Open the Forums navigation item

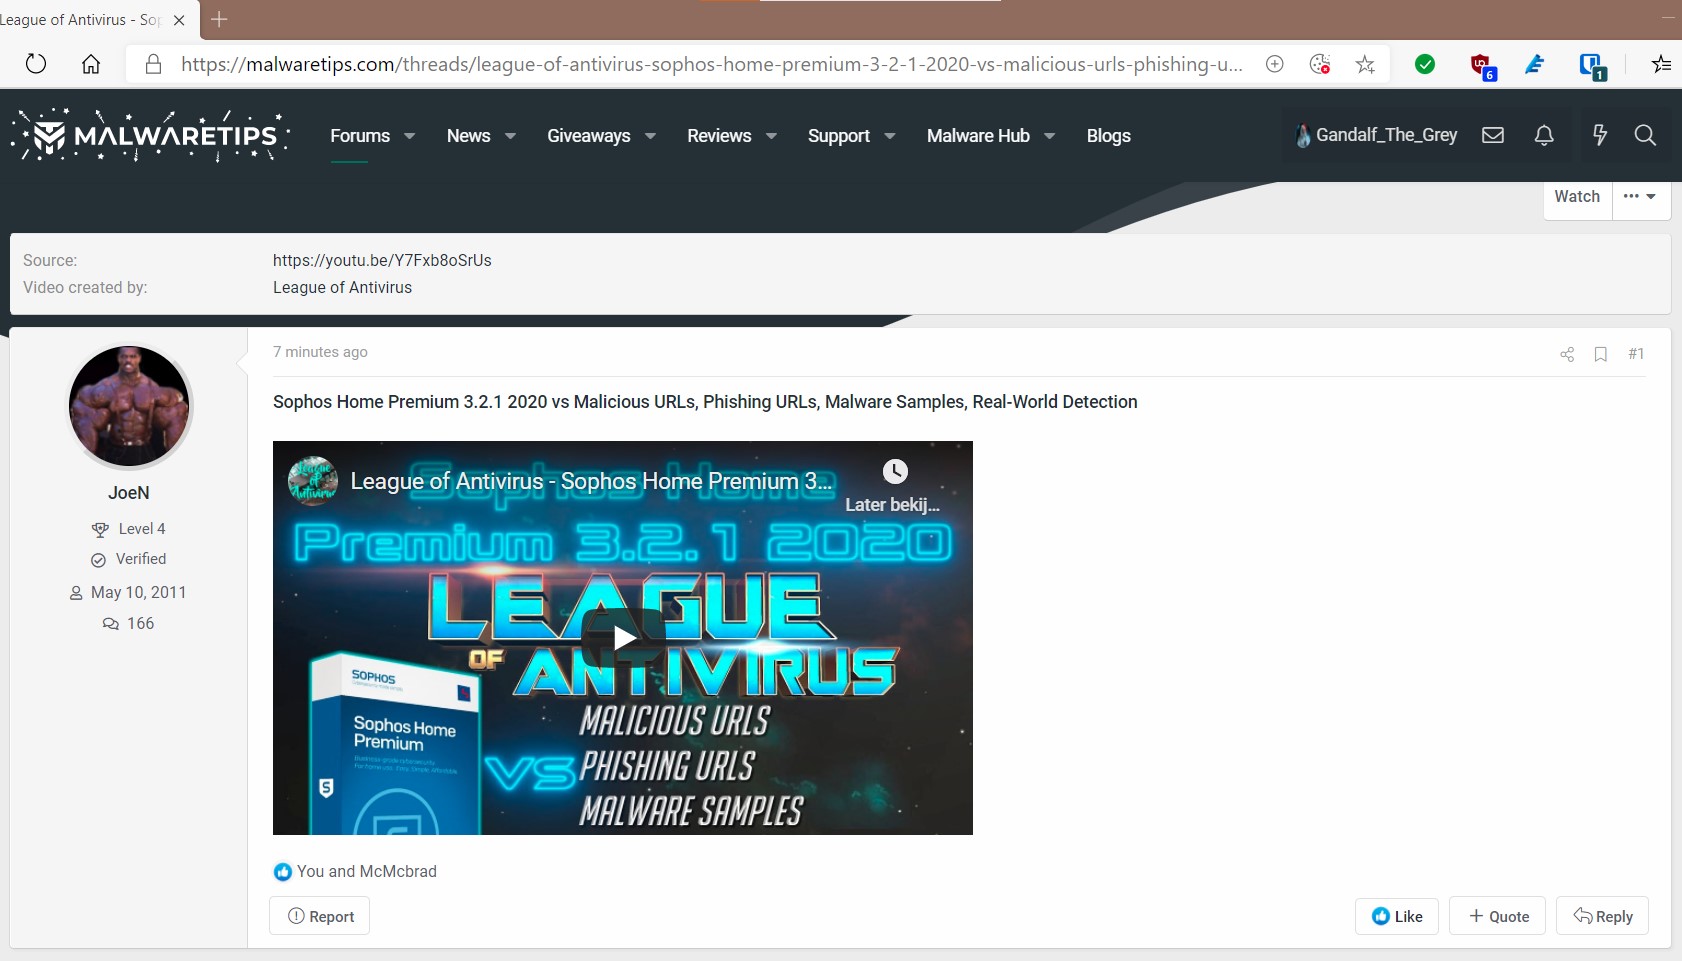[360, 136]
